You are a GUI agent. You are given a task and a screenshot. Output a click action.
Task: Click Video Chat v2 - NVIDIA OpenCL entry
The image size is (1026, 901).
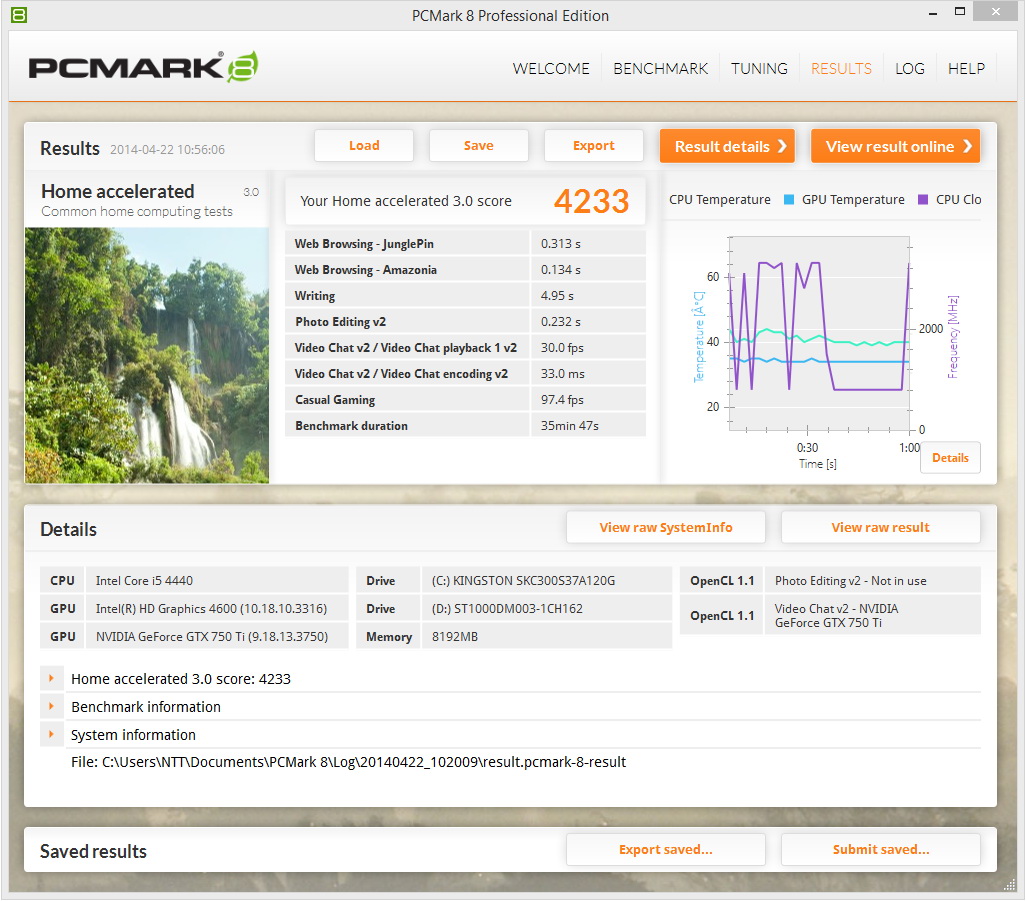873,615
